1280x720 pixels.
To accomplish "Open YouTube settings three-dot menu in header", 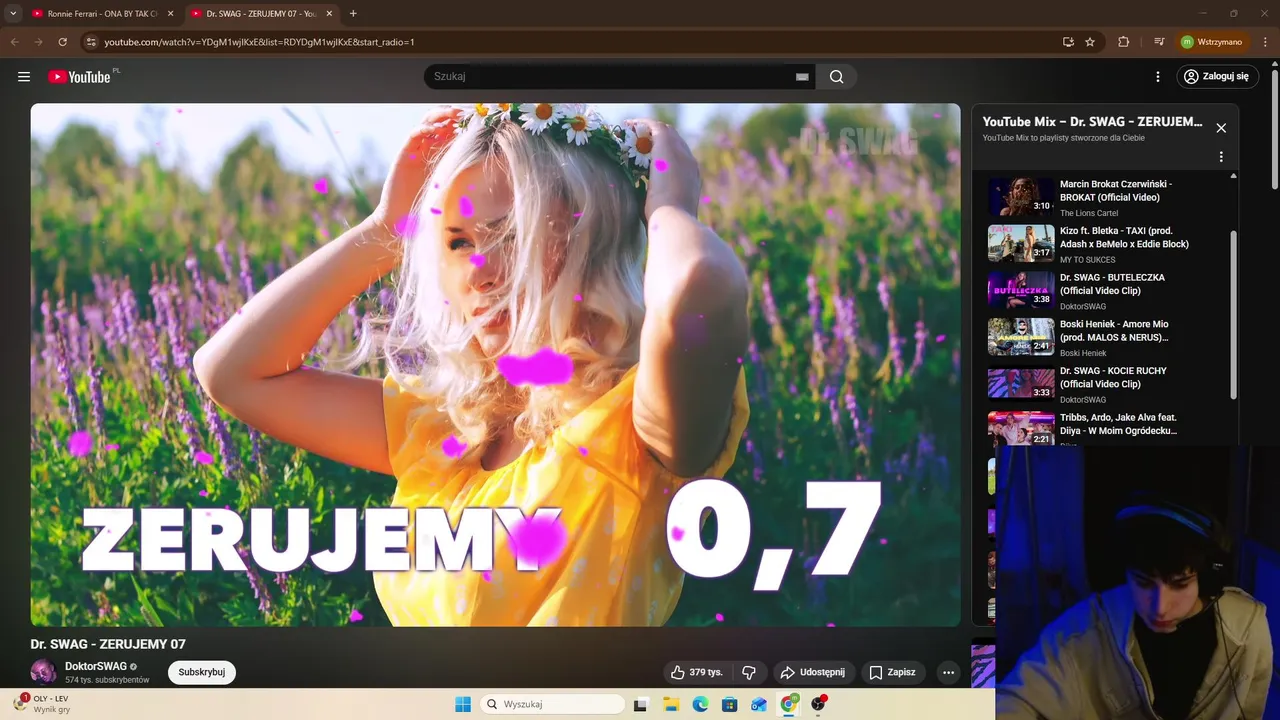I will [1158, 77].
